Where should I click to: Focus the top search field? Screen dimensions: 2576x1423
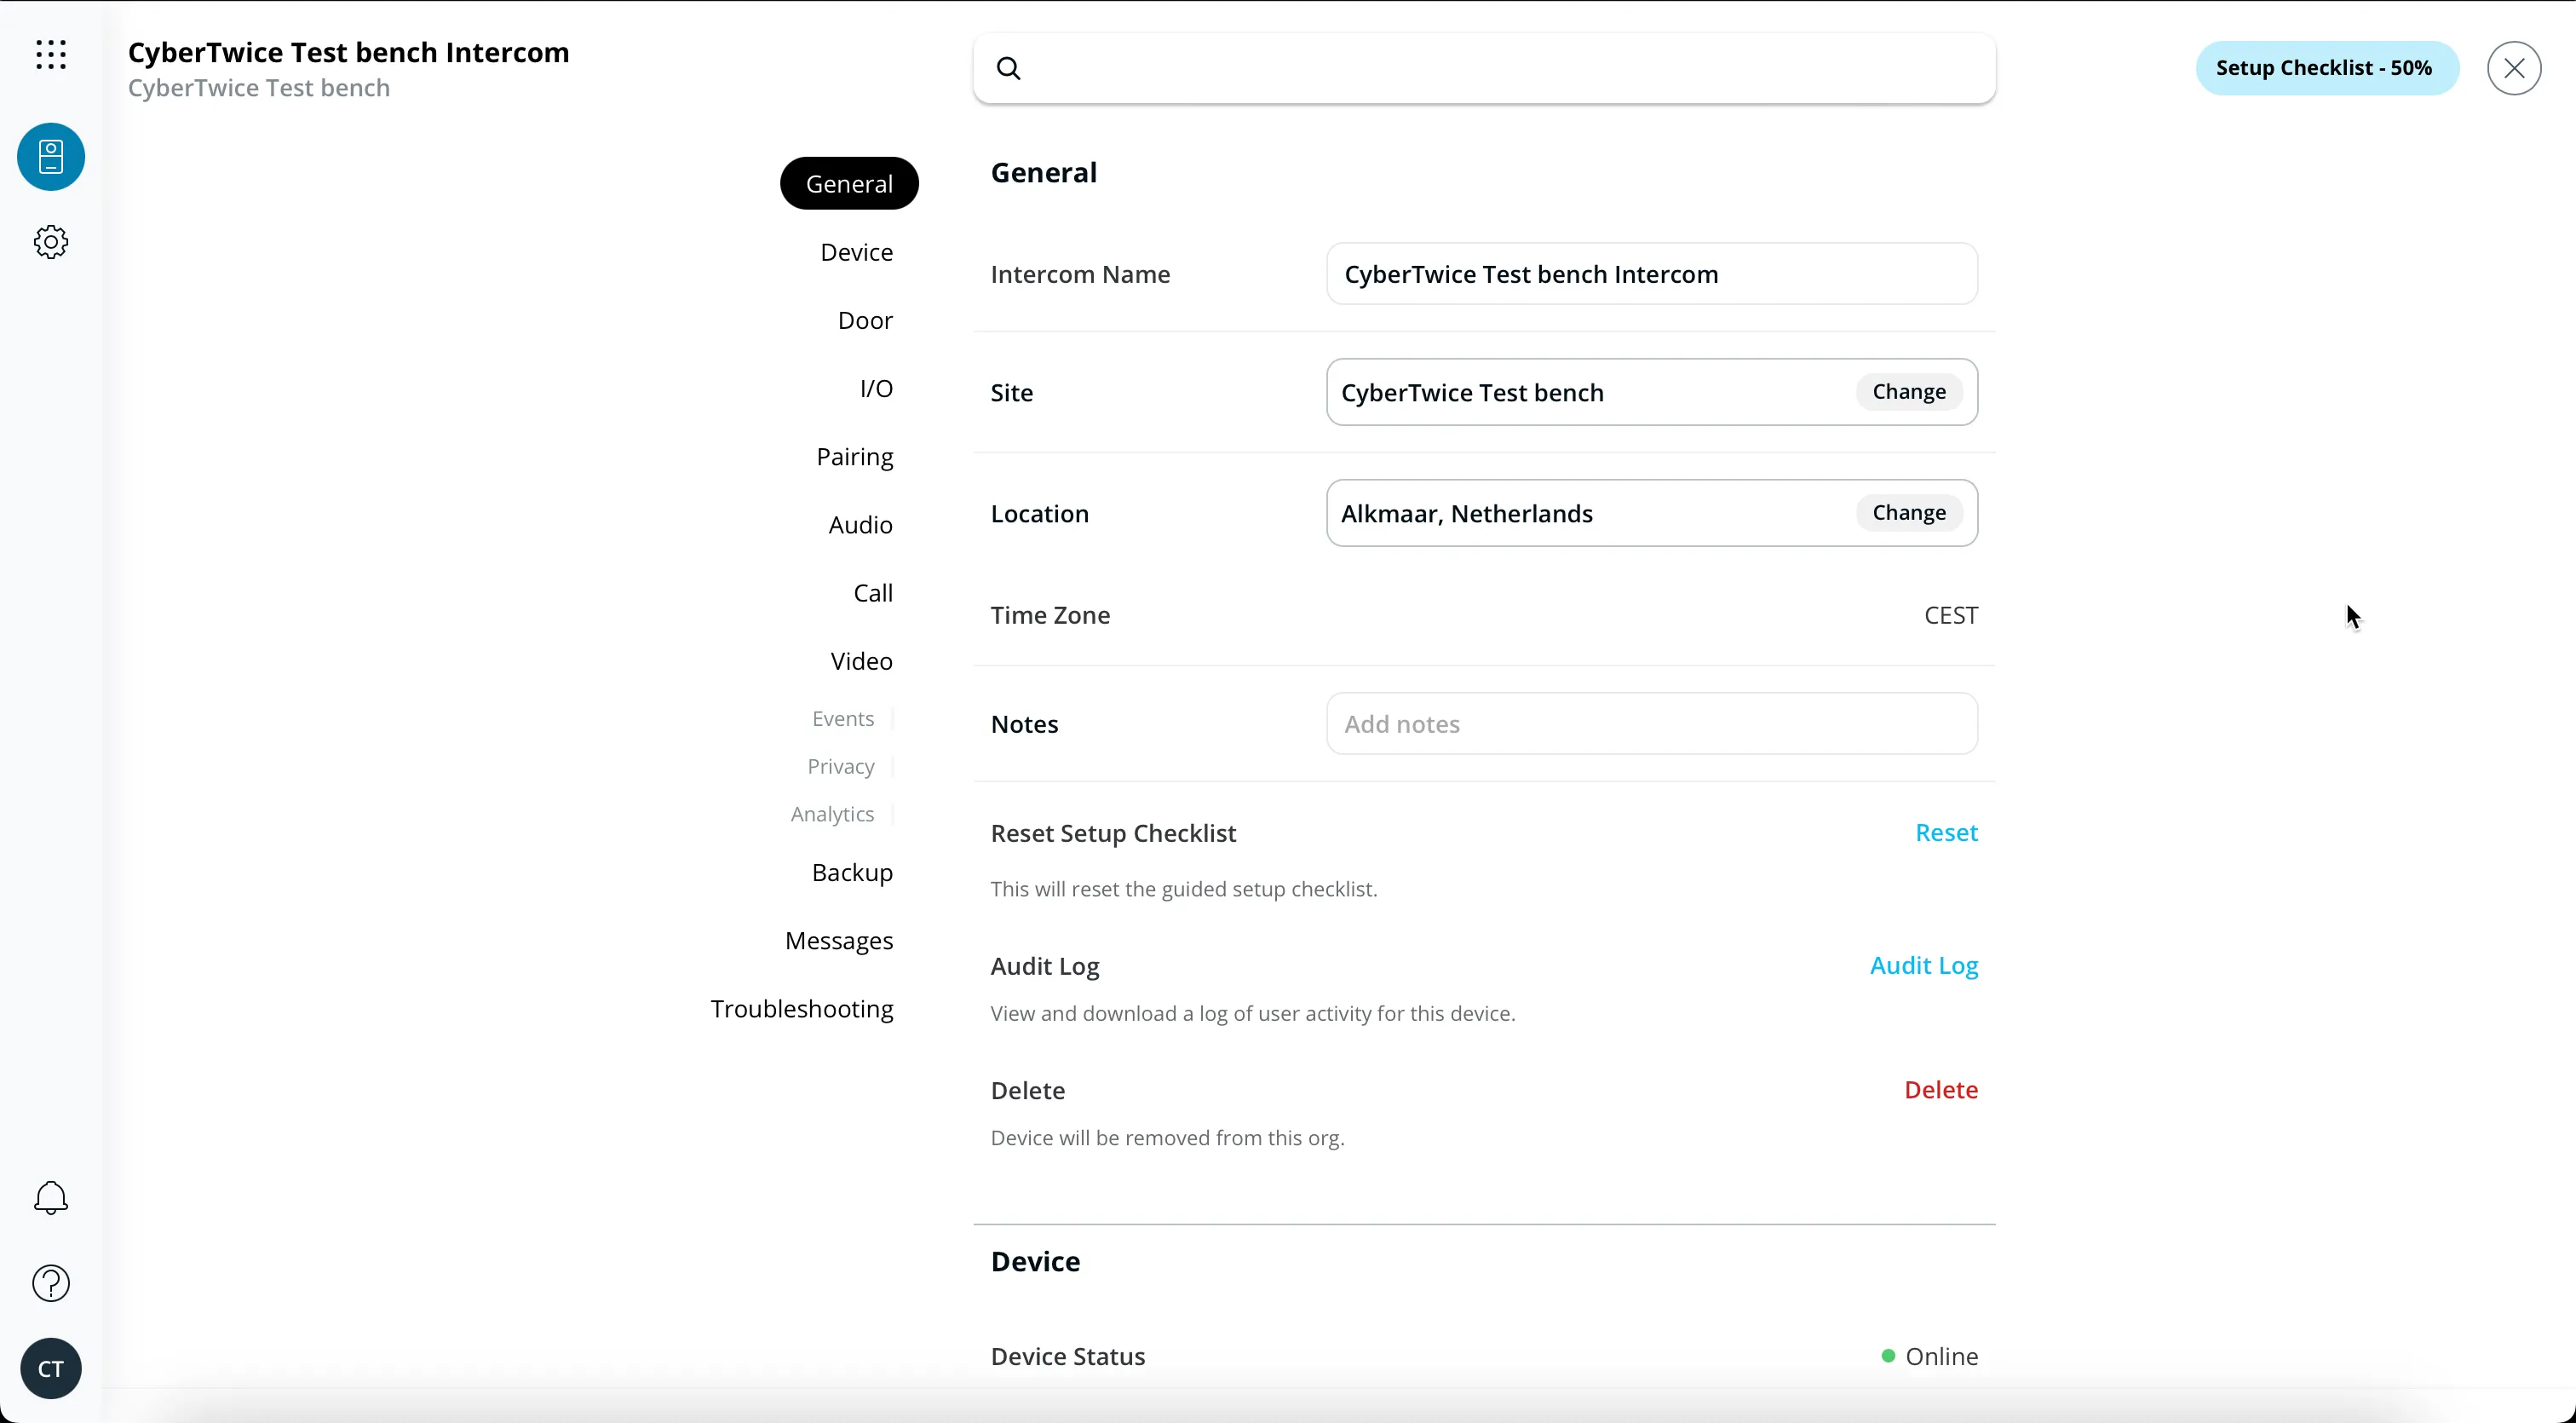[1484, 68]
